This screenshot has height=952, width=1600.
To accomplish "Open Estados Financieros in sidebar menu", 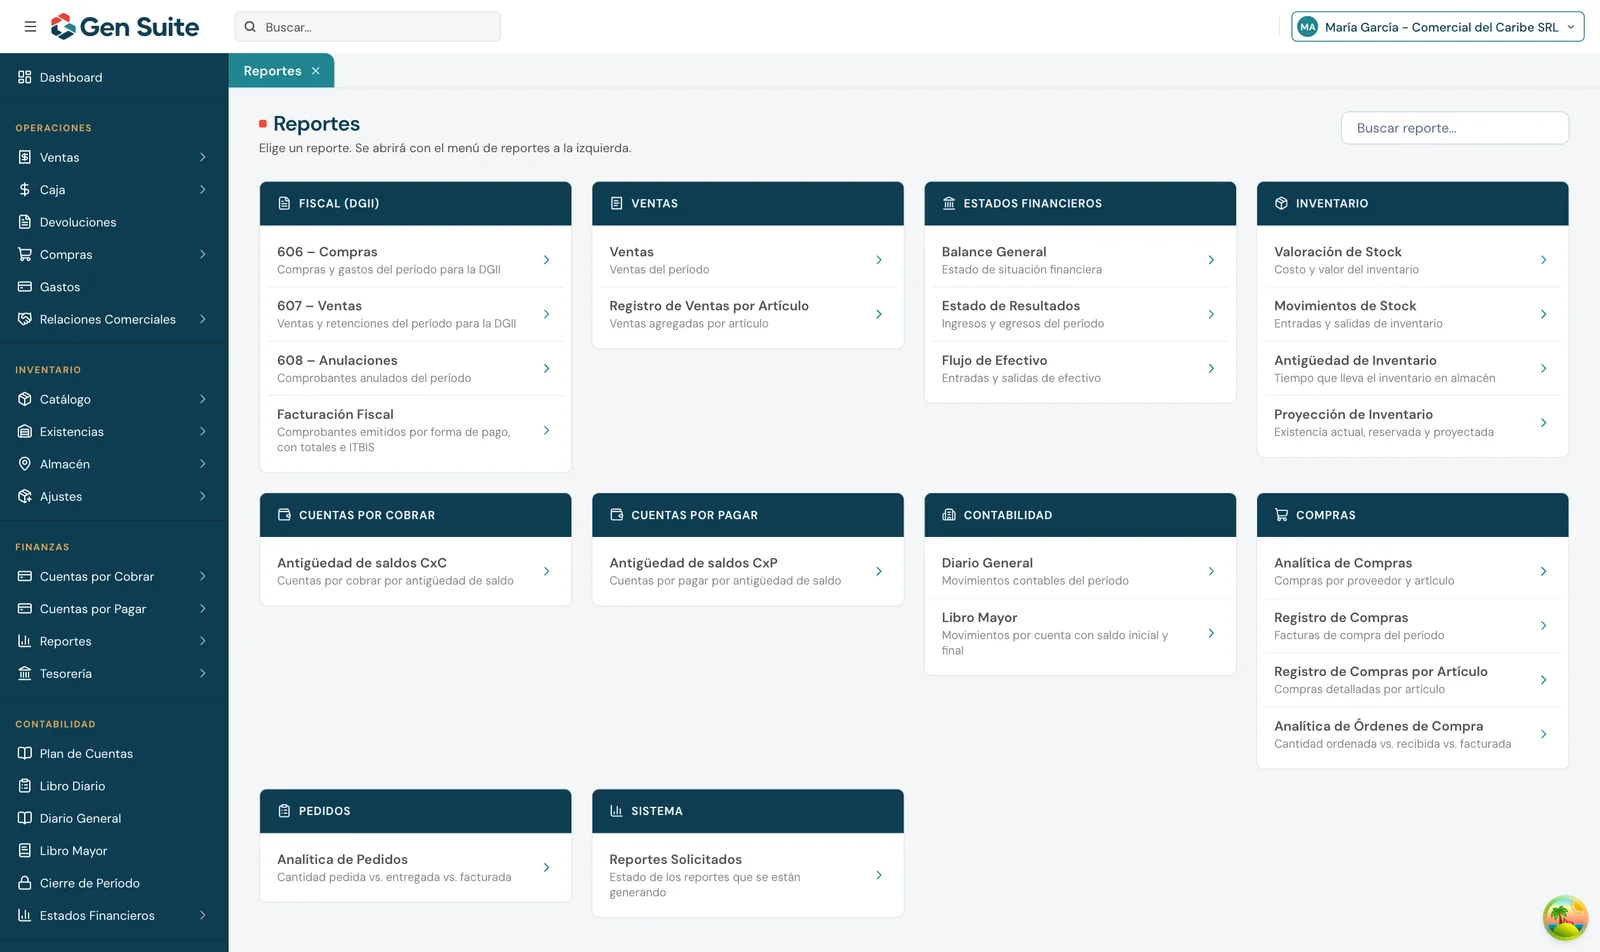I will [x=114, y=916].
